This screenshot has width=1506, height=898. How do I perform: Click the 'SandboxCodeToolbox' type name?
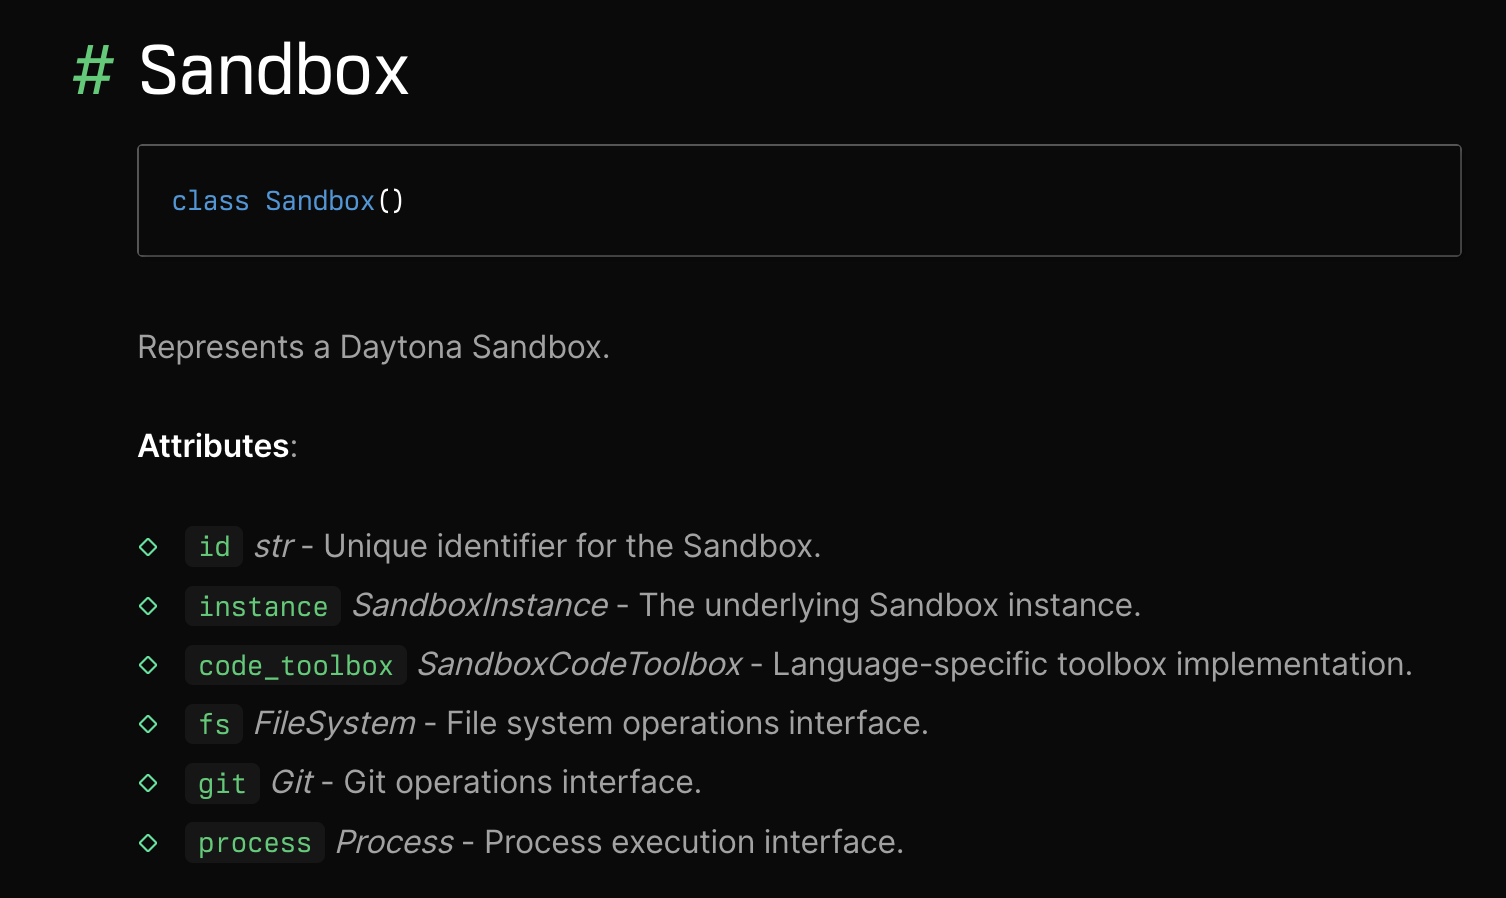580,664
